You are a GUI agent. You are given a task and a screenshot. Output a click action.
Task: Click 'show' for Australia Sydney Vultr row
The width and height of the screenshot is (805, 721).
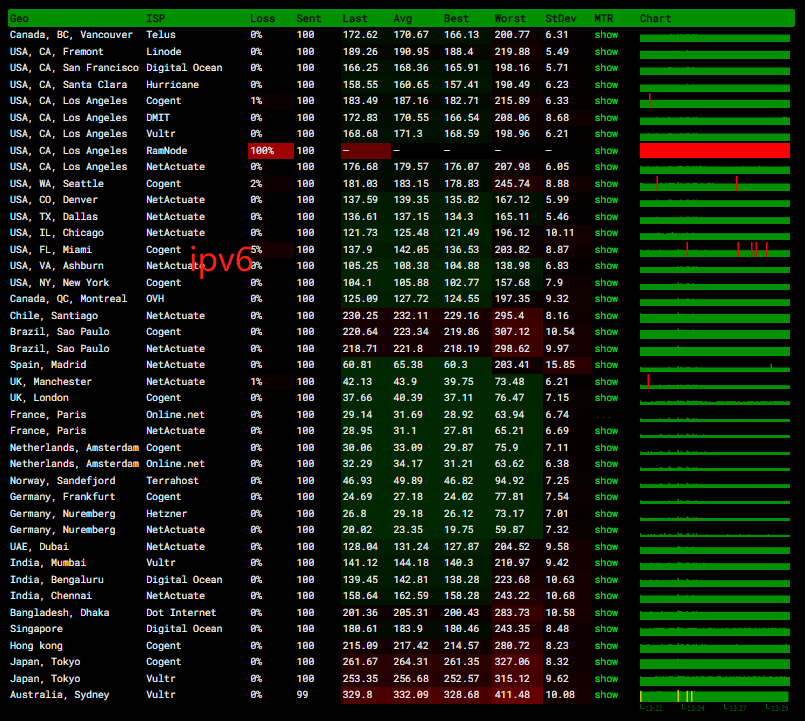pyautogui.click(x=606, y=695)
